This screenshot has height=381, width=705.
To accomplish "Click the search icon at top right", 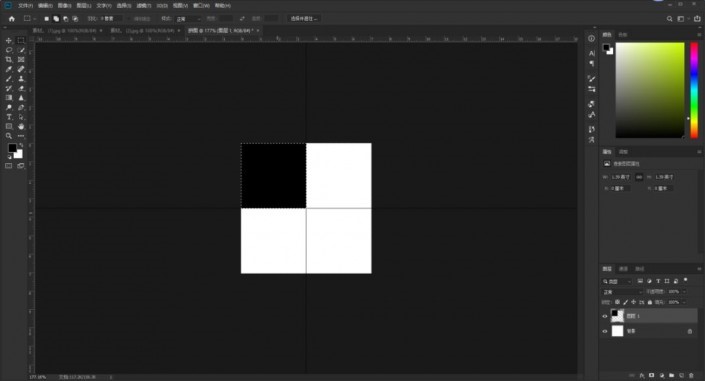I will (x=669, y=19).
